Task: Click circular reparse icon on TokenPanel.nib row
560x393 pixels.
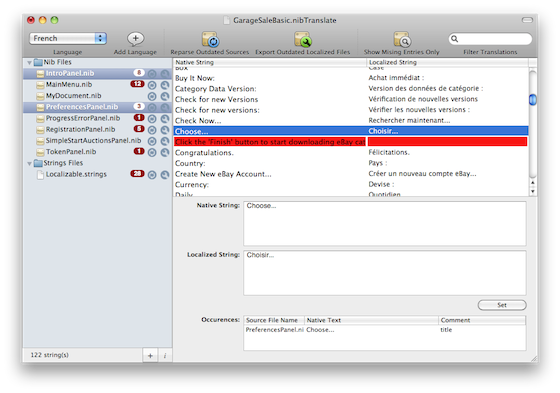Action: 152,153
